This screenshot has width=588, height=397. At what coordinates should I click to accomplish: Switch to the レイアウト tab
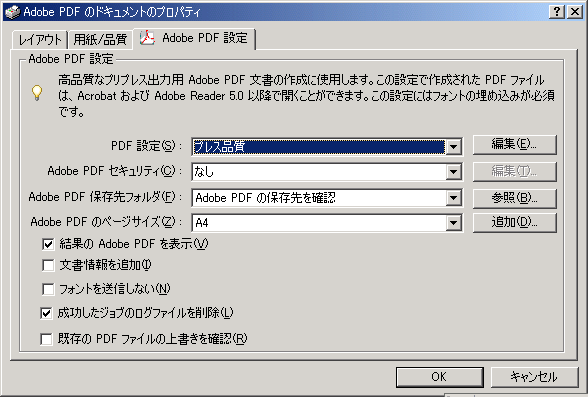coord(40,40)
